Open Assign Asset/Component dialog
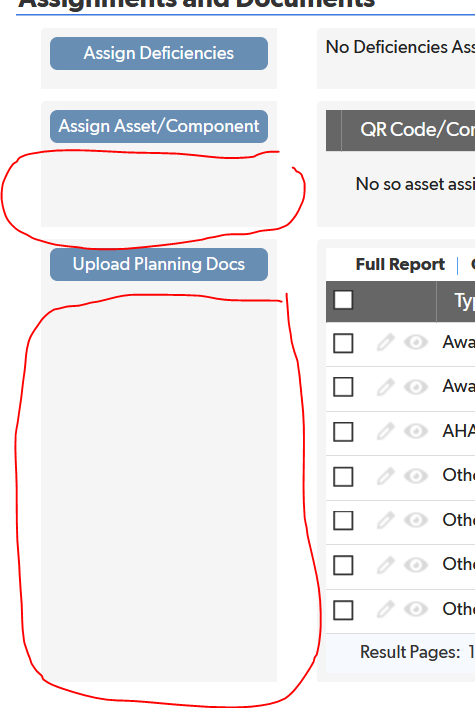Viewport: 475px width, 708px height. (159, 126)
